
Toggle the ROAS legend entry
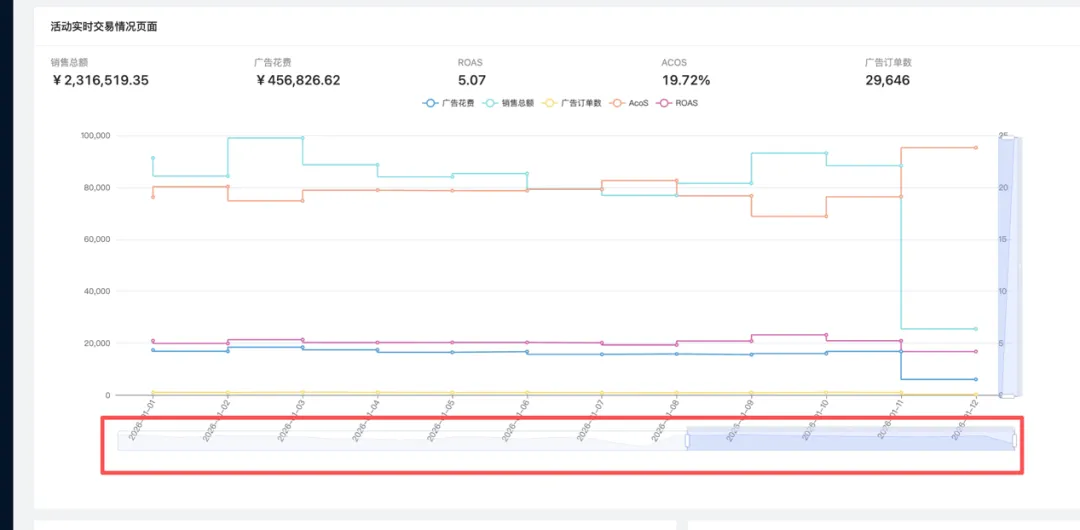[x=678, y=103]
